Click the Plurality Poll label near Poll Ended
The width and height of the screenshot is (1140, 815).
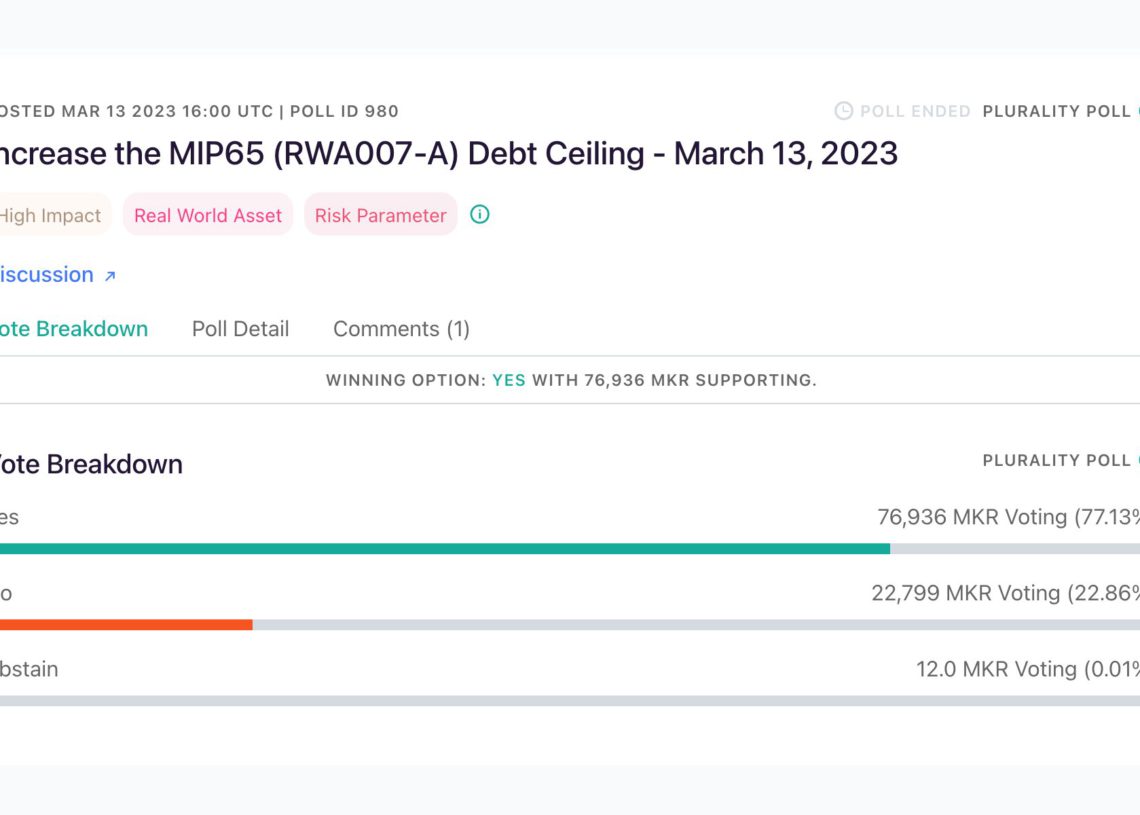tap(1056, 111)
